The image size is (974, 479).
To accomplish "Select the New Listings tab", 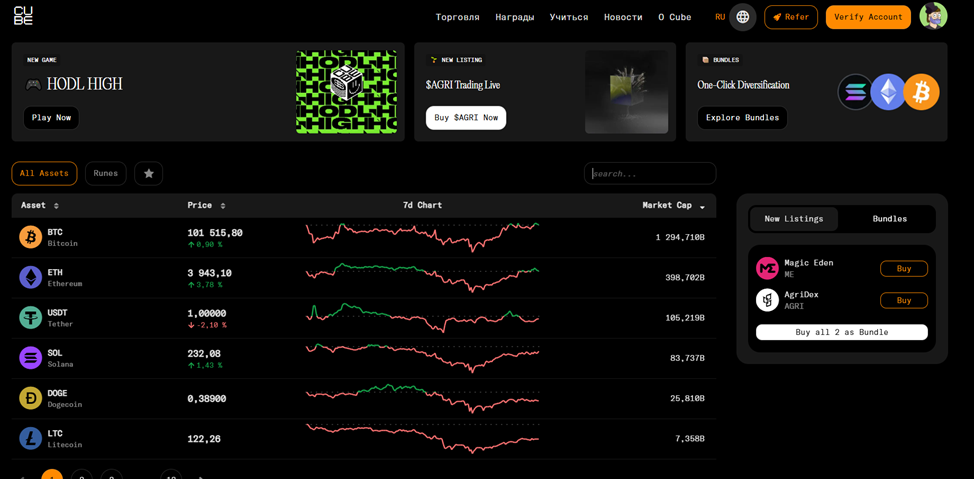I will [794, 219].
